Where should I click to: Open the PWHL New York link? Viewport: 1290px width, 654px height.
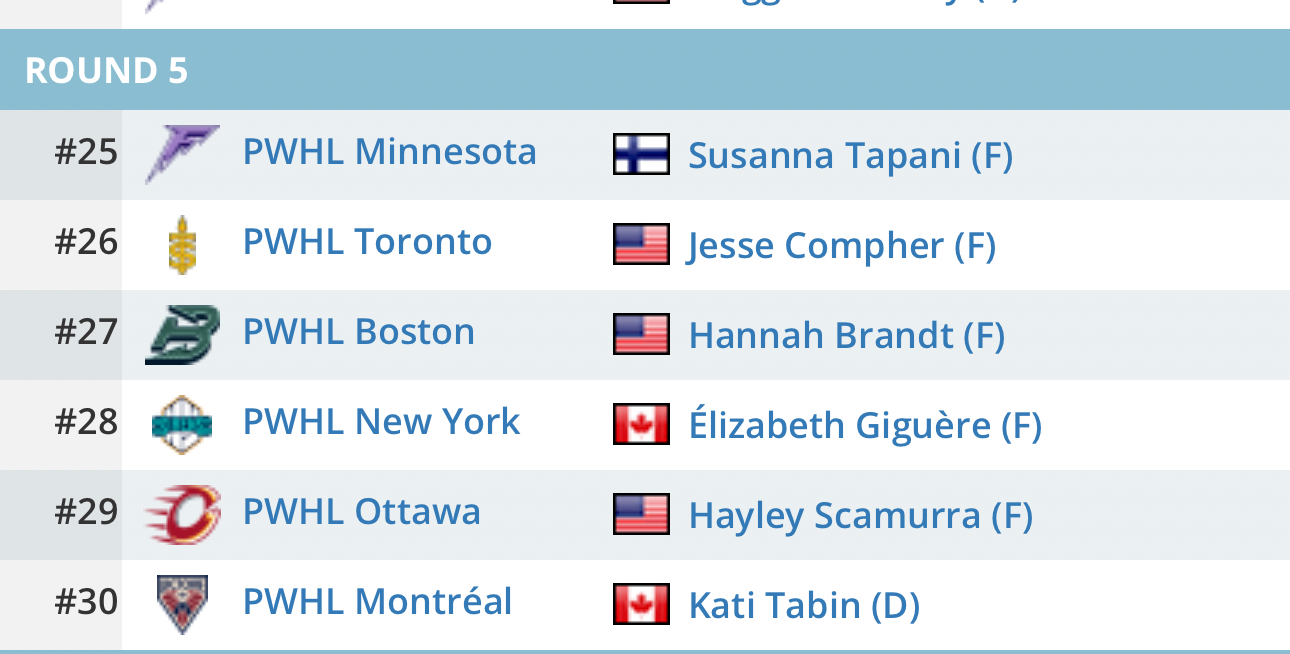coord(381,422)
